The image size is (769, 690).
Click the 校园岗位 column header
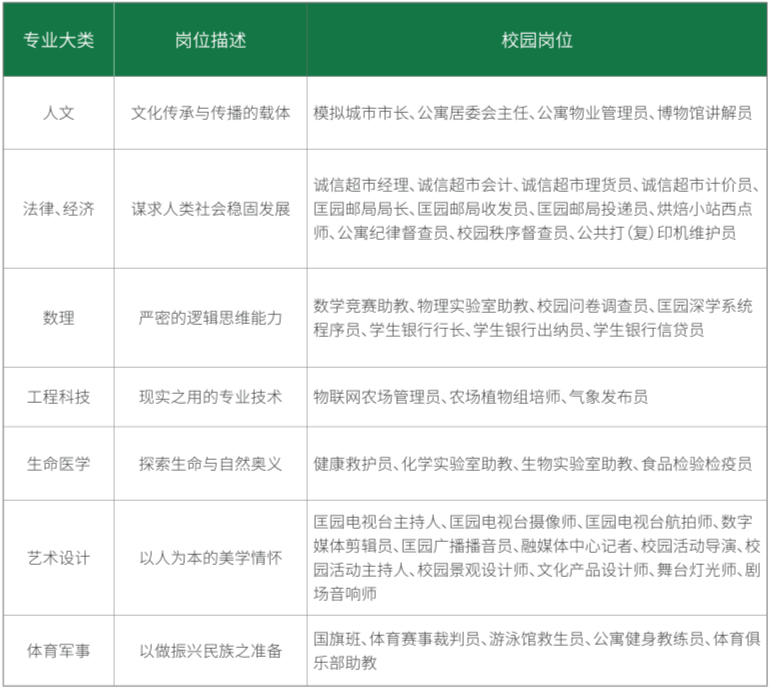(537, 40)
